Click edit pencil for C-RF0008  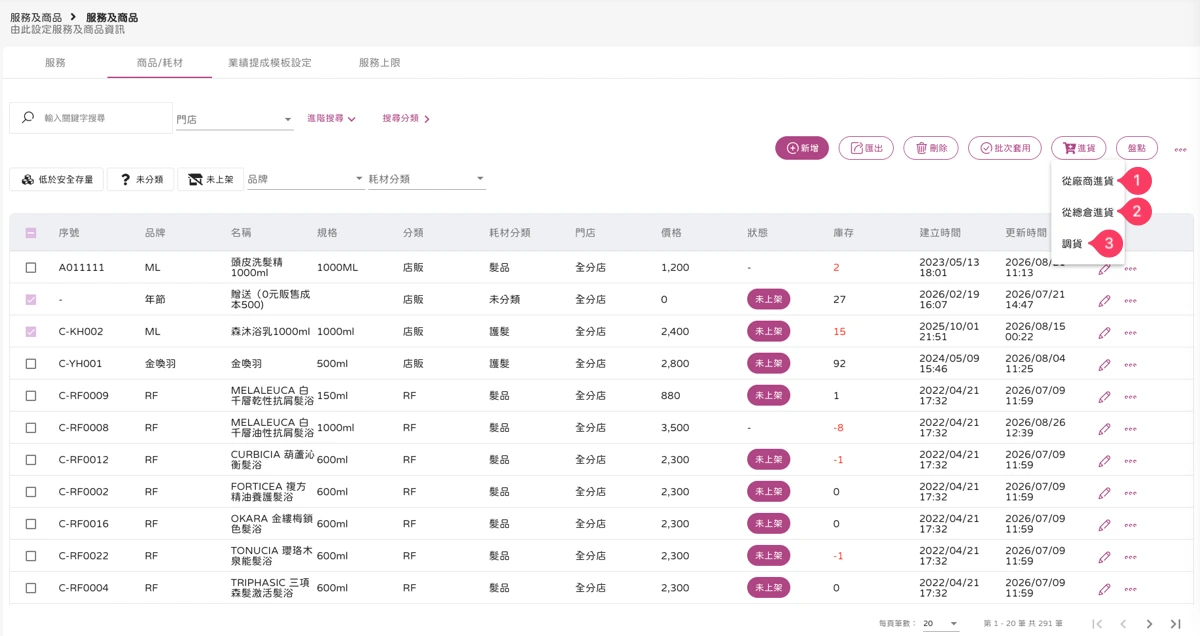(x=1104, y=428)
